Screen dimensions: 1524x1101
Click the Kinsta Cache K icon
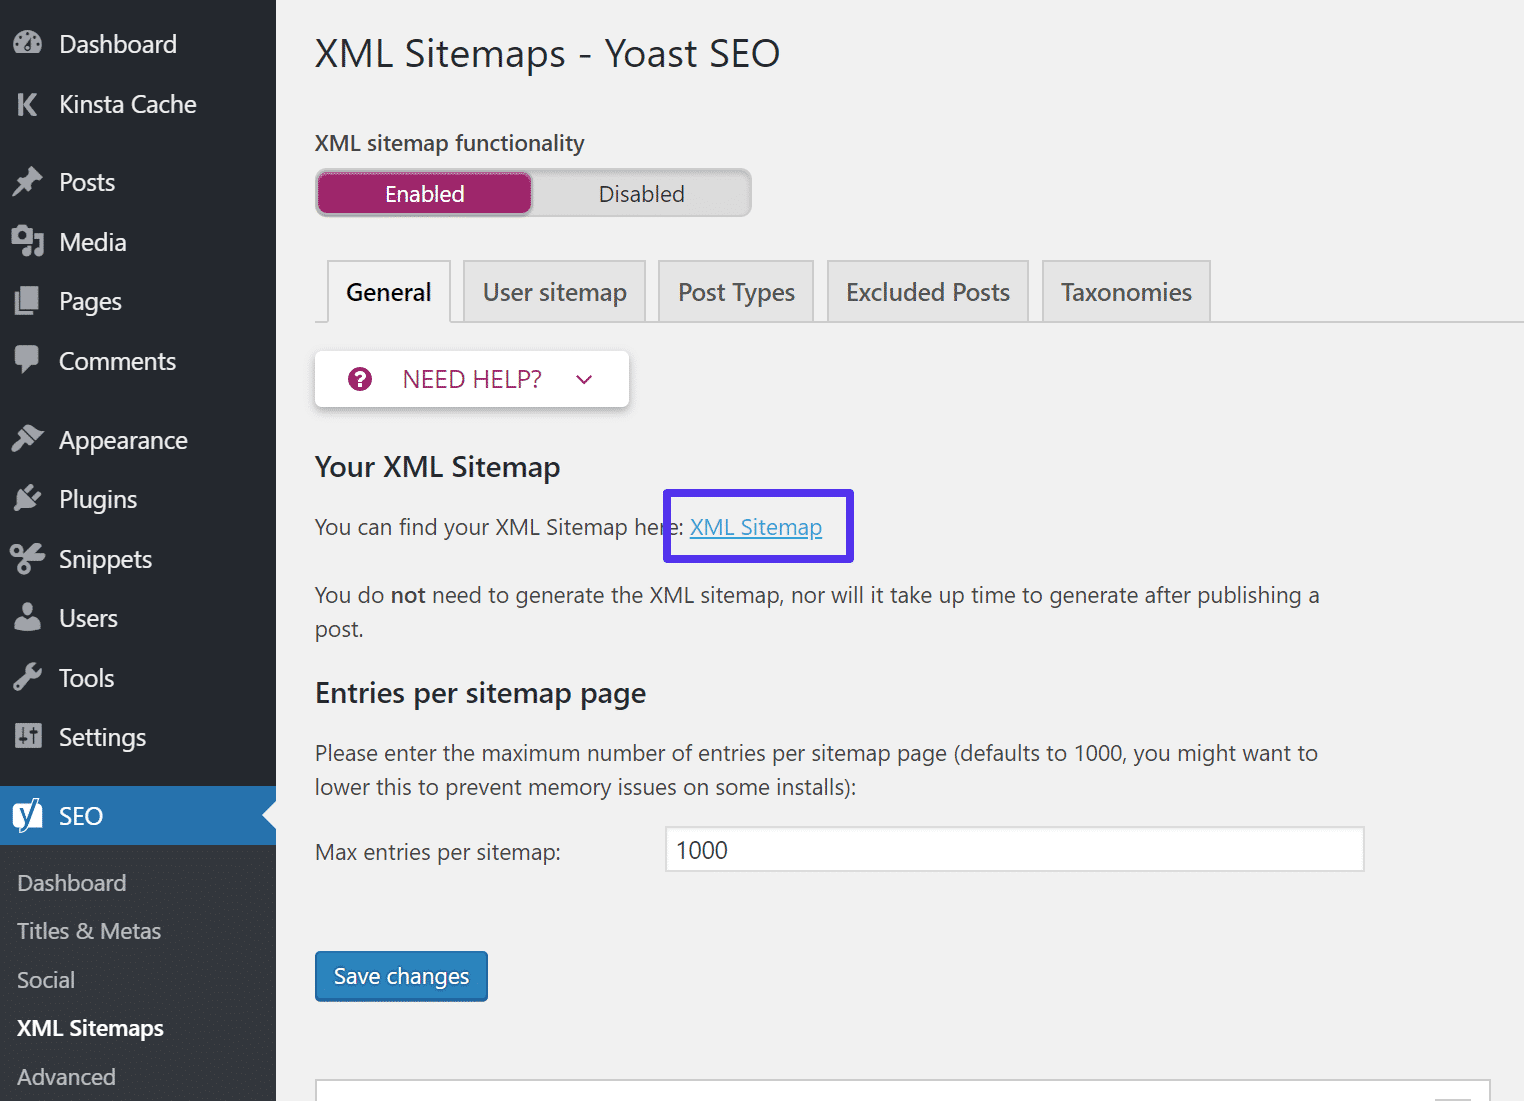(x=28, y=104)
